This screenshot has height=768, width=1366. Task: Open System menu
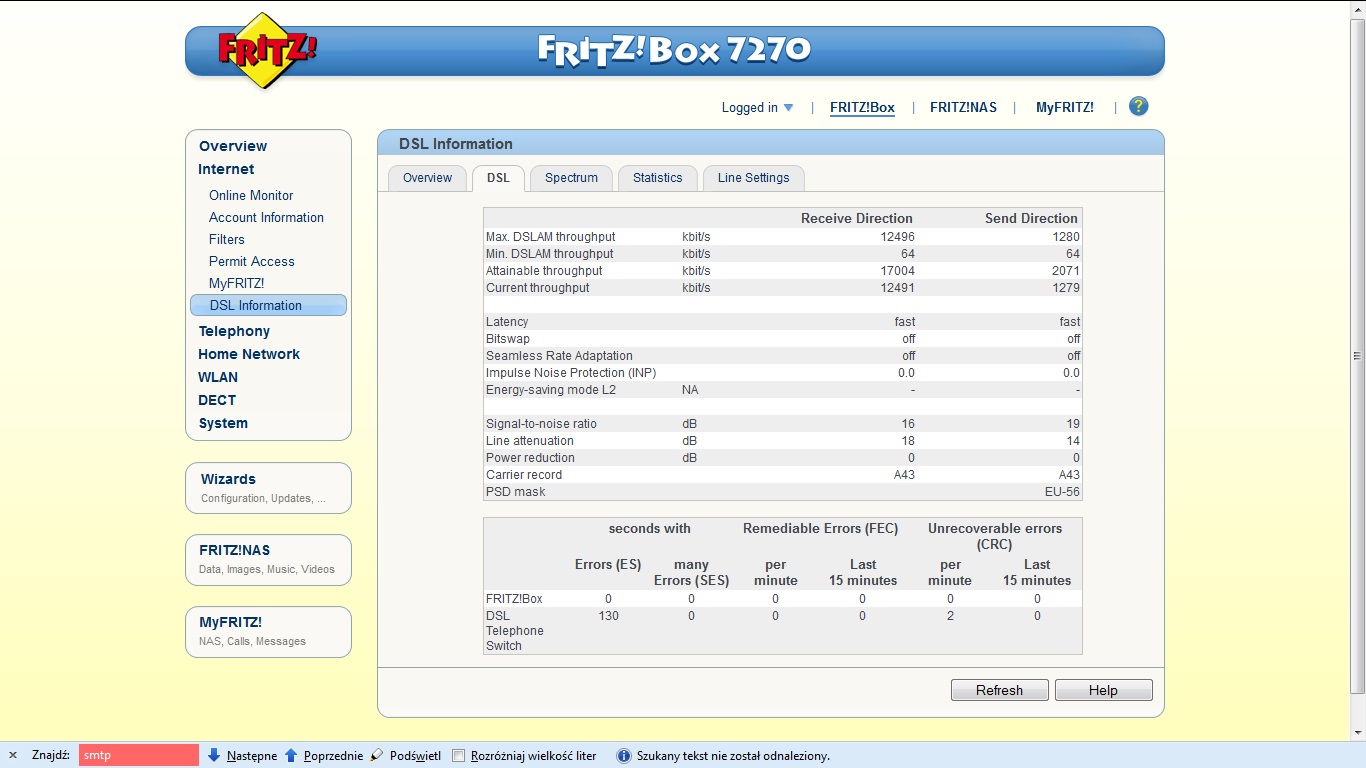pyautogui.click(x=223, y=423)
